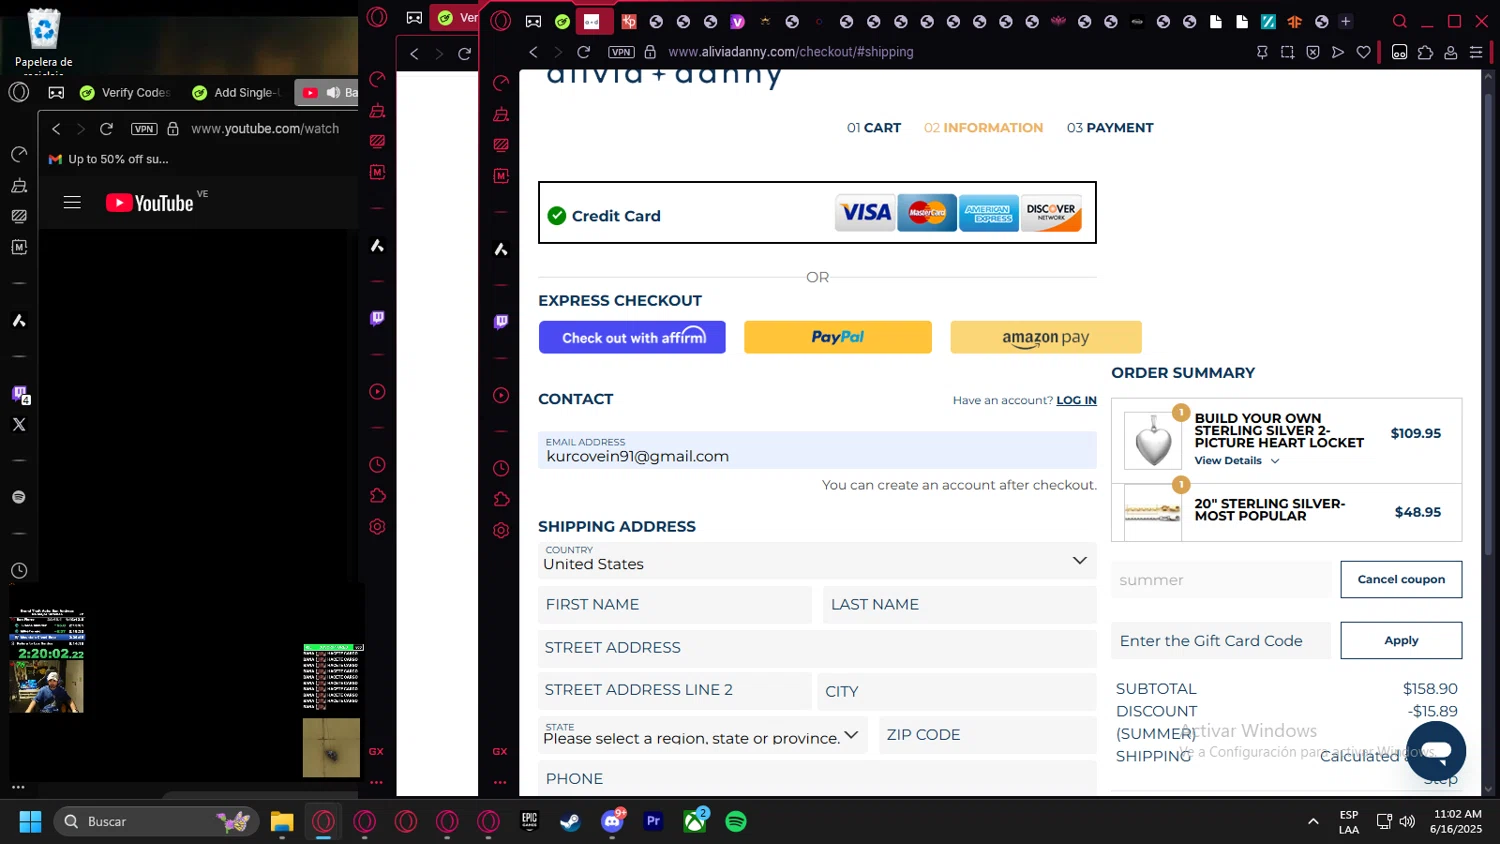Bookmark checkout page with the heart icon
This screenshot has width=1500, height=844.
tap(1363, 52)
